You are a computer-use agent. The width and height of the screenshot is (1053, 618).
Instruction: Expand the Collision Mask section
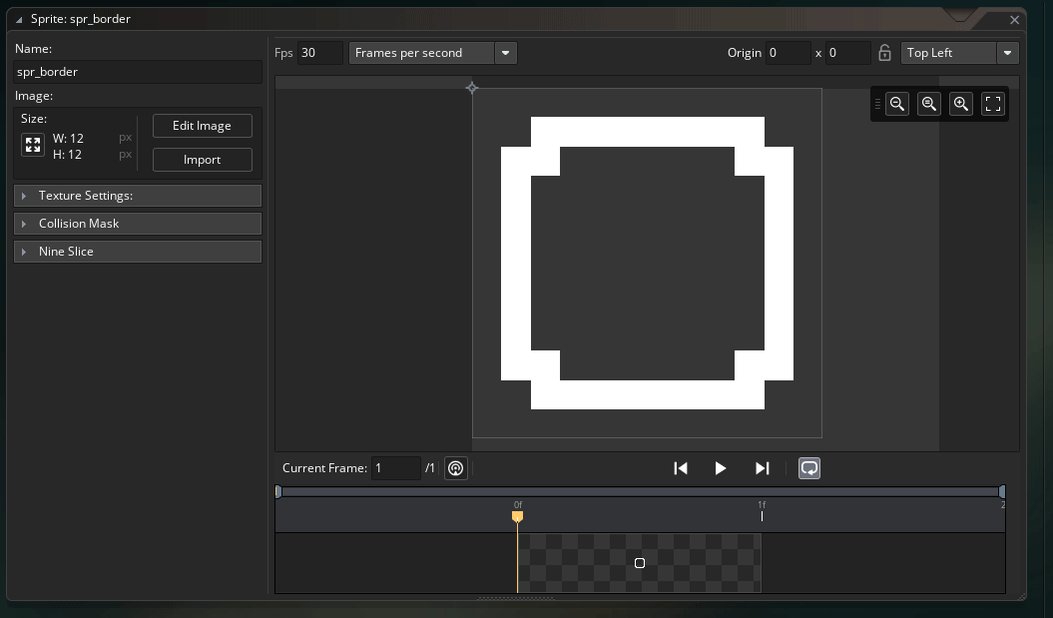point(138,224)
